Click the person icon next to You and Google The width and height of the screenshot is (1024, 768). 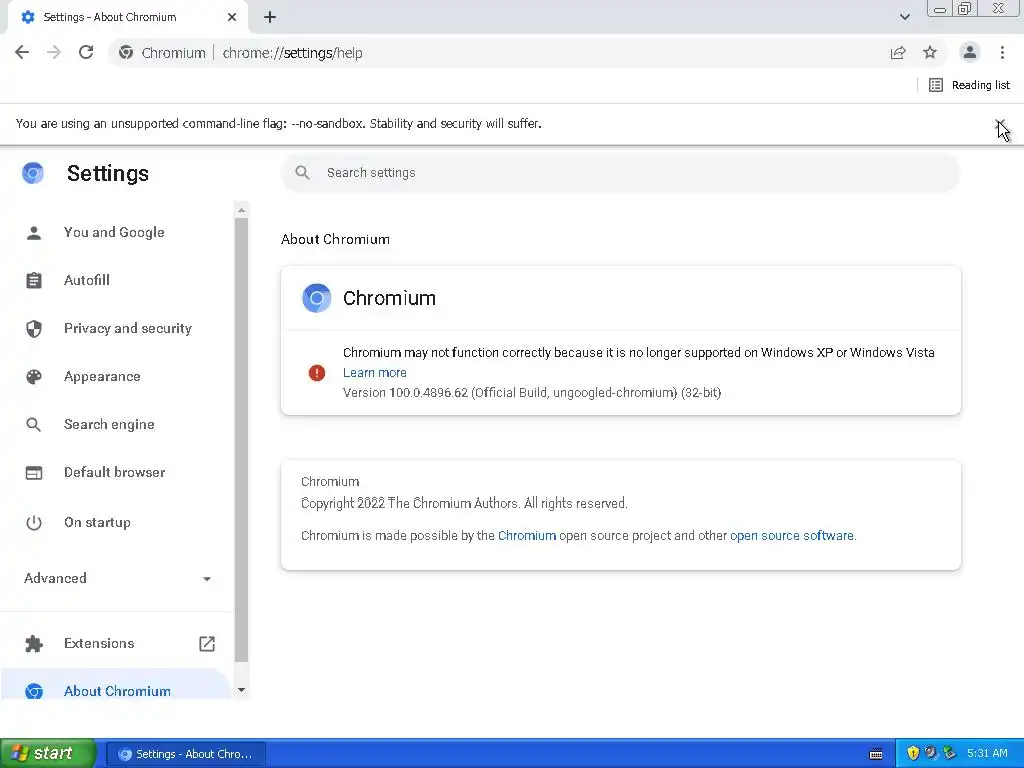[x=34, y=232]
